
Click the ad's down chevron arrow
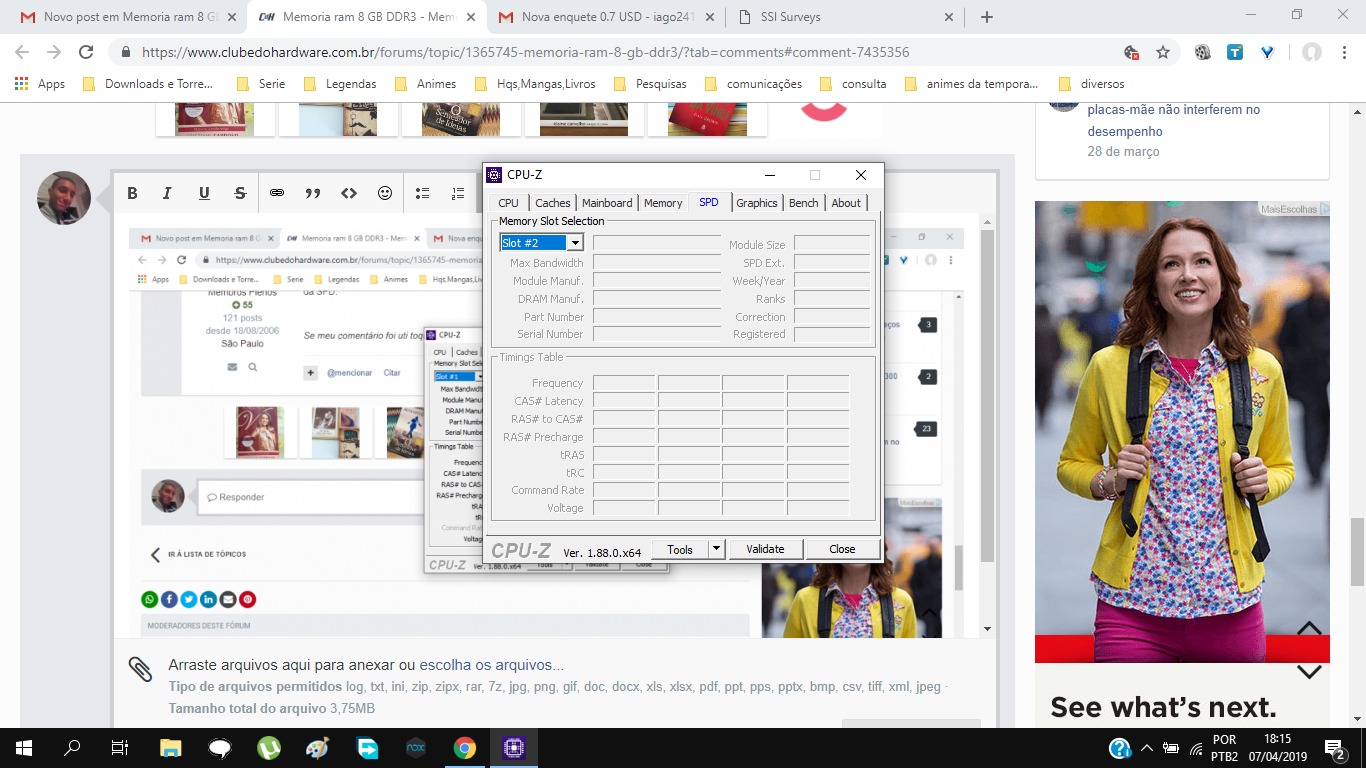click(x=1309, y=672)
